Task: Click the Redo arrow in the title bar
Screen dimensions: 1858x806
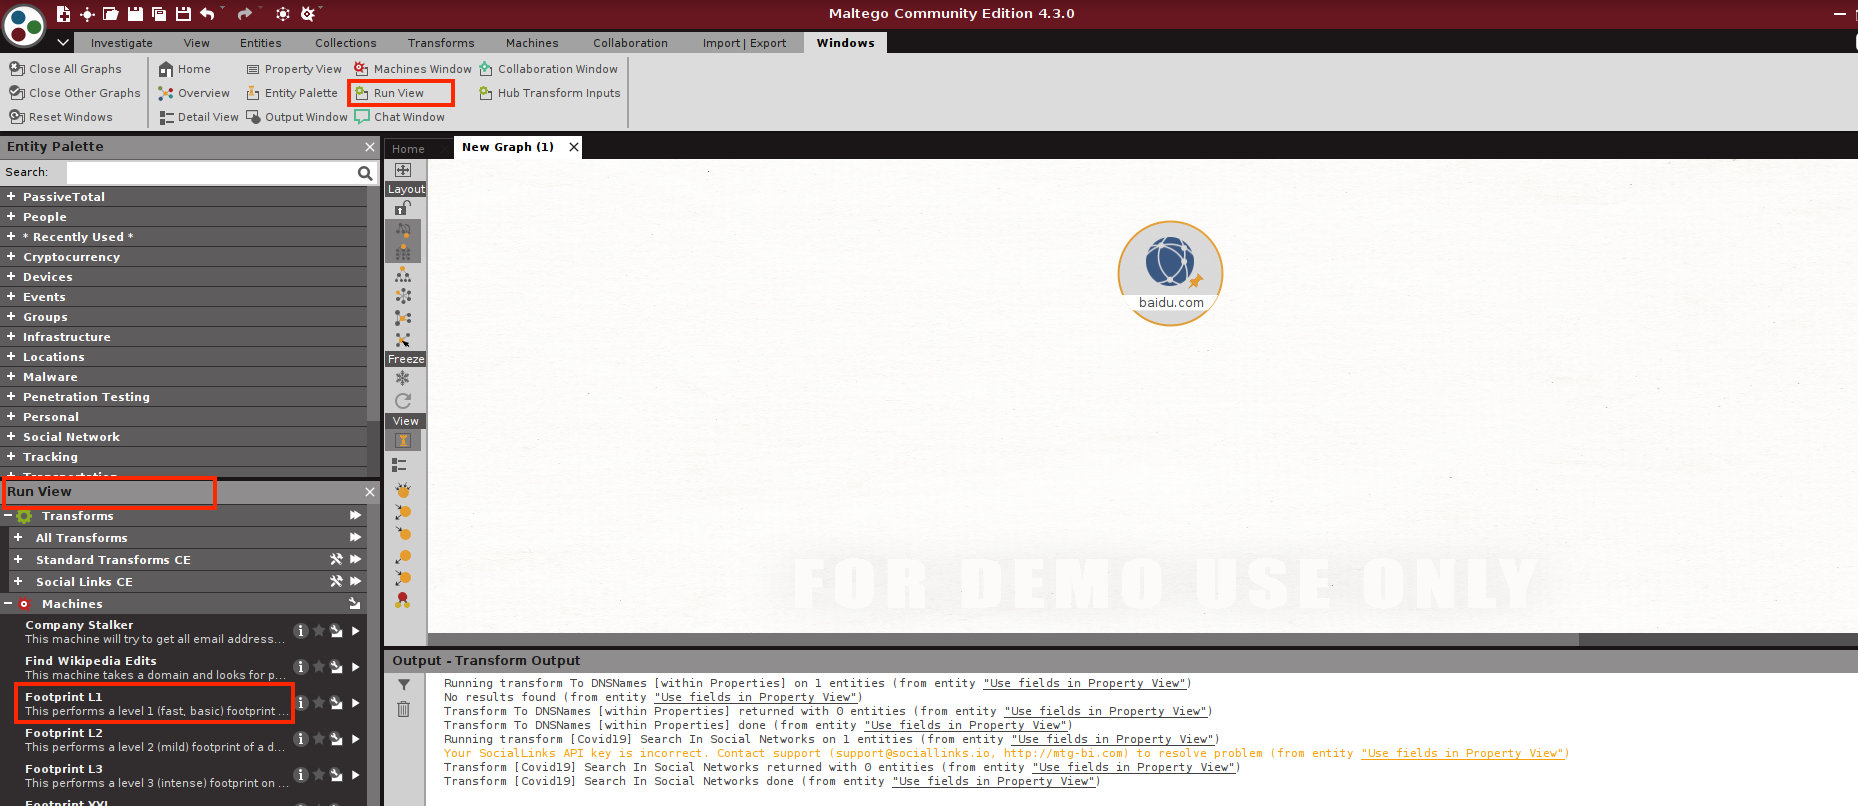Action: pyautogui.click(x=245, y=13)
